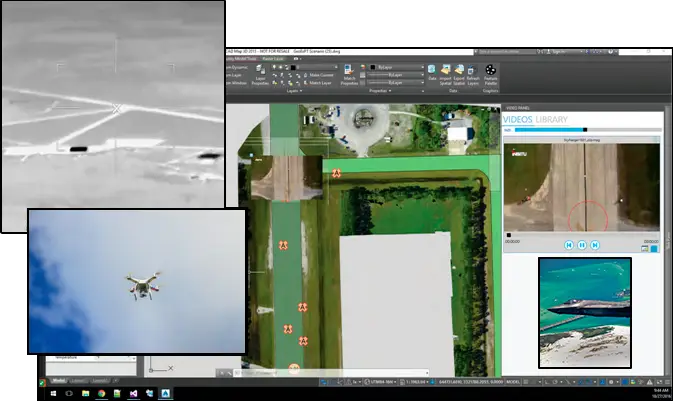This screenshot has height=401, width=673.
Task: Switch to the LIBRARY tab
Action: click(x=552, y=119)
